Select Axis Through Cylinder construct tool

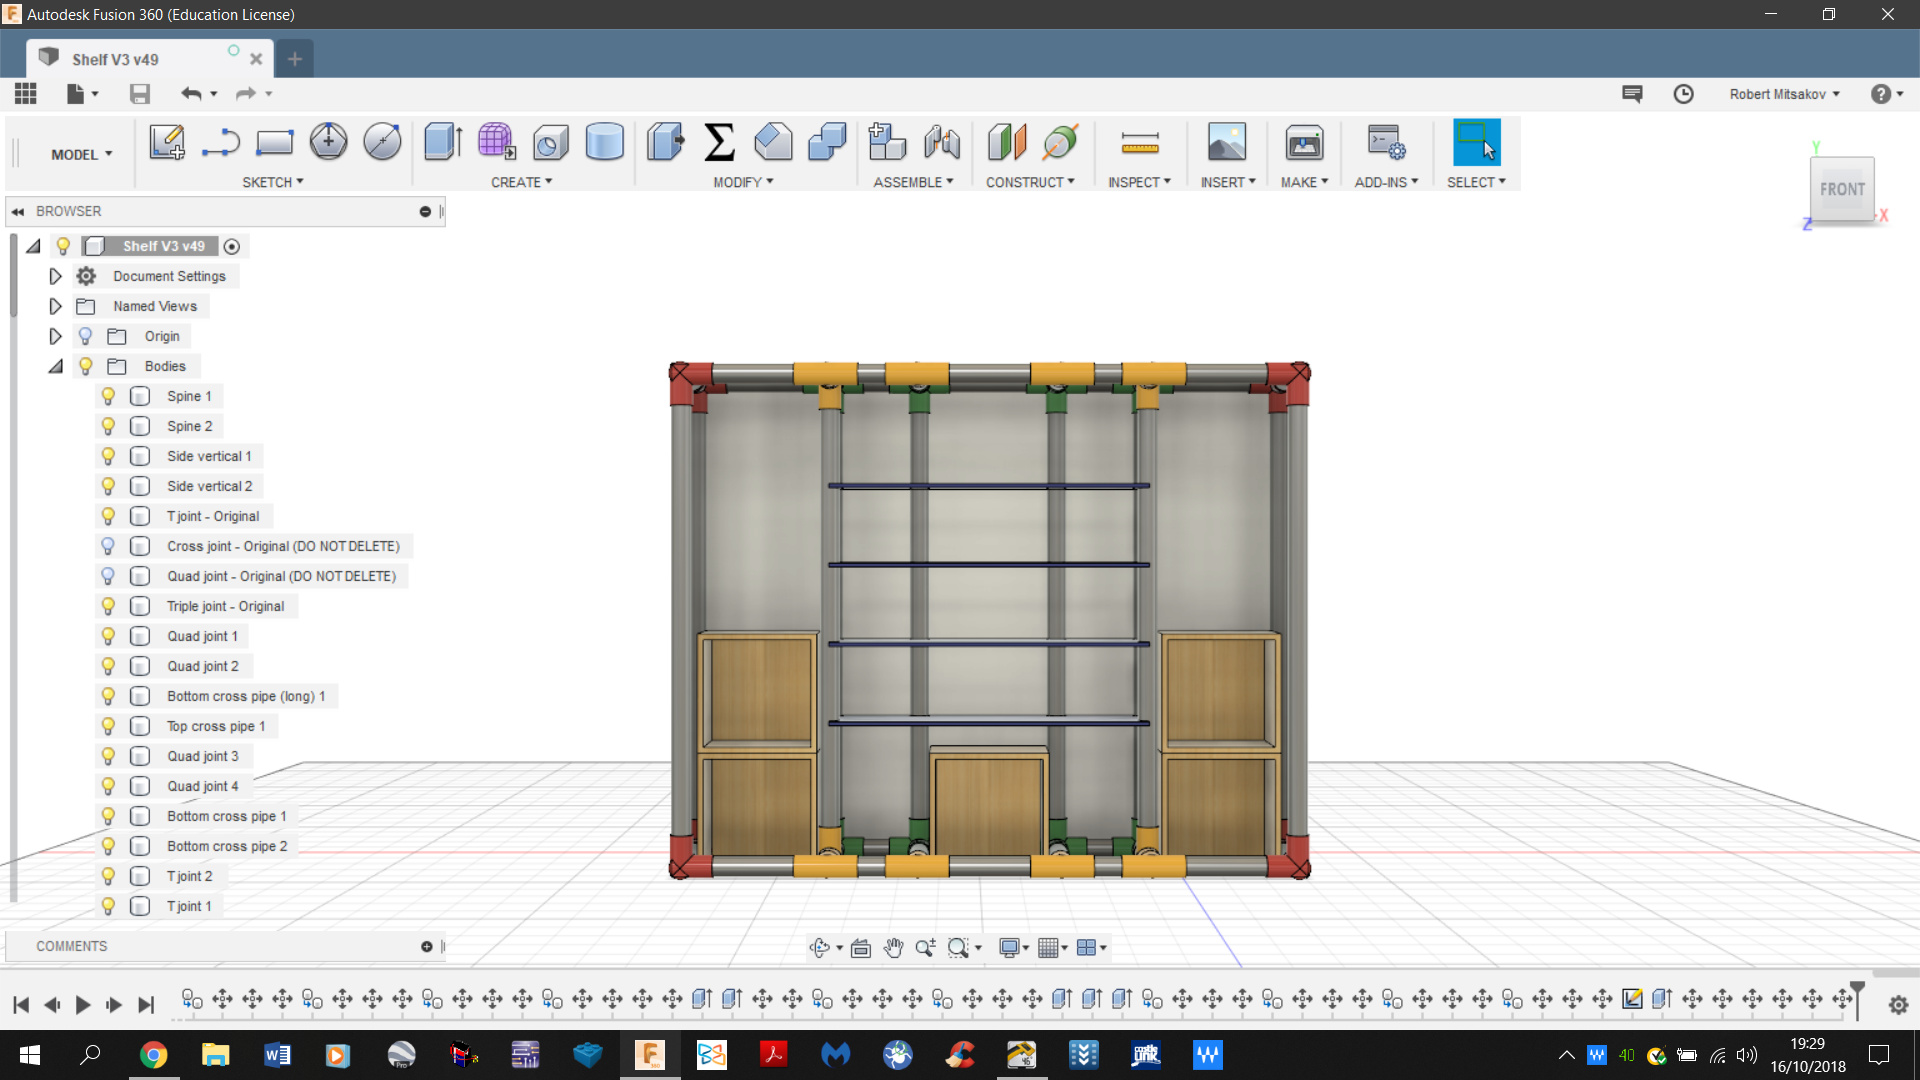[x=1060, y=142]
